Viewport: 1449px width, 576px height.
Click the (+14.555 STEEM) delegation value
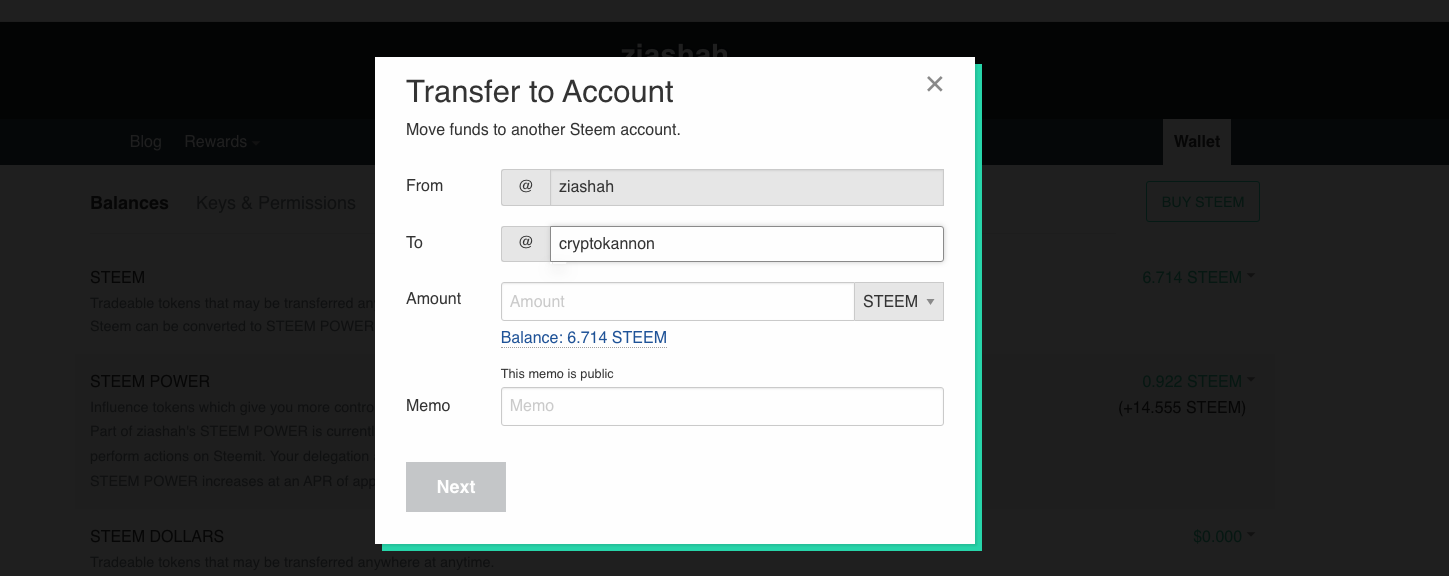[1182, 408]
